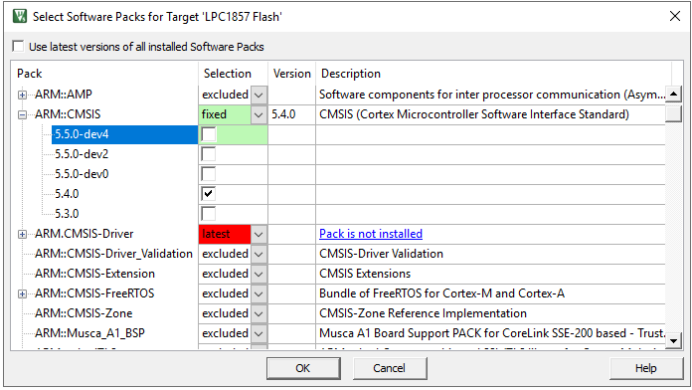Open the fixed selection dropdown for ARM::CMSIS
Image resolution: width=692 pixels, height=390 pixels.
[259, 115]
